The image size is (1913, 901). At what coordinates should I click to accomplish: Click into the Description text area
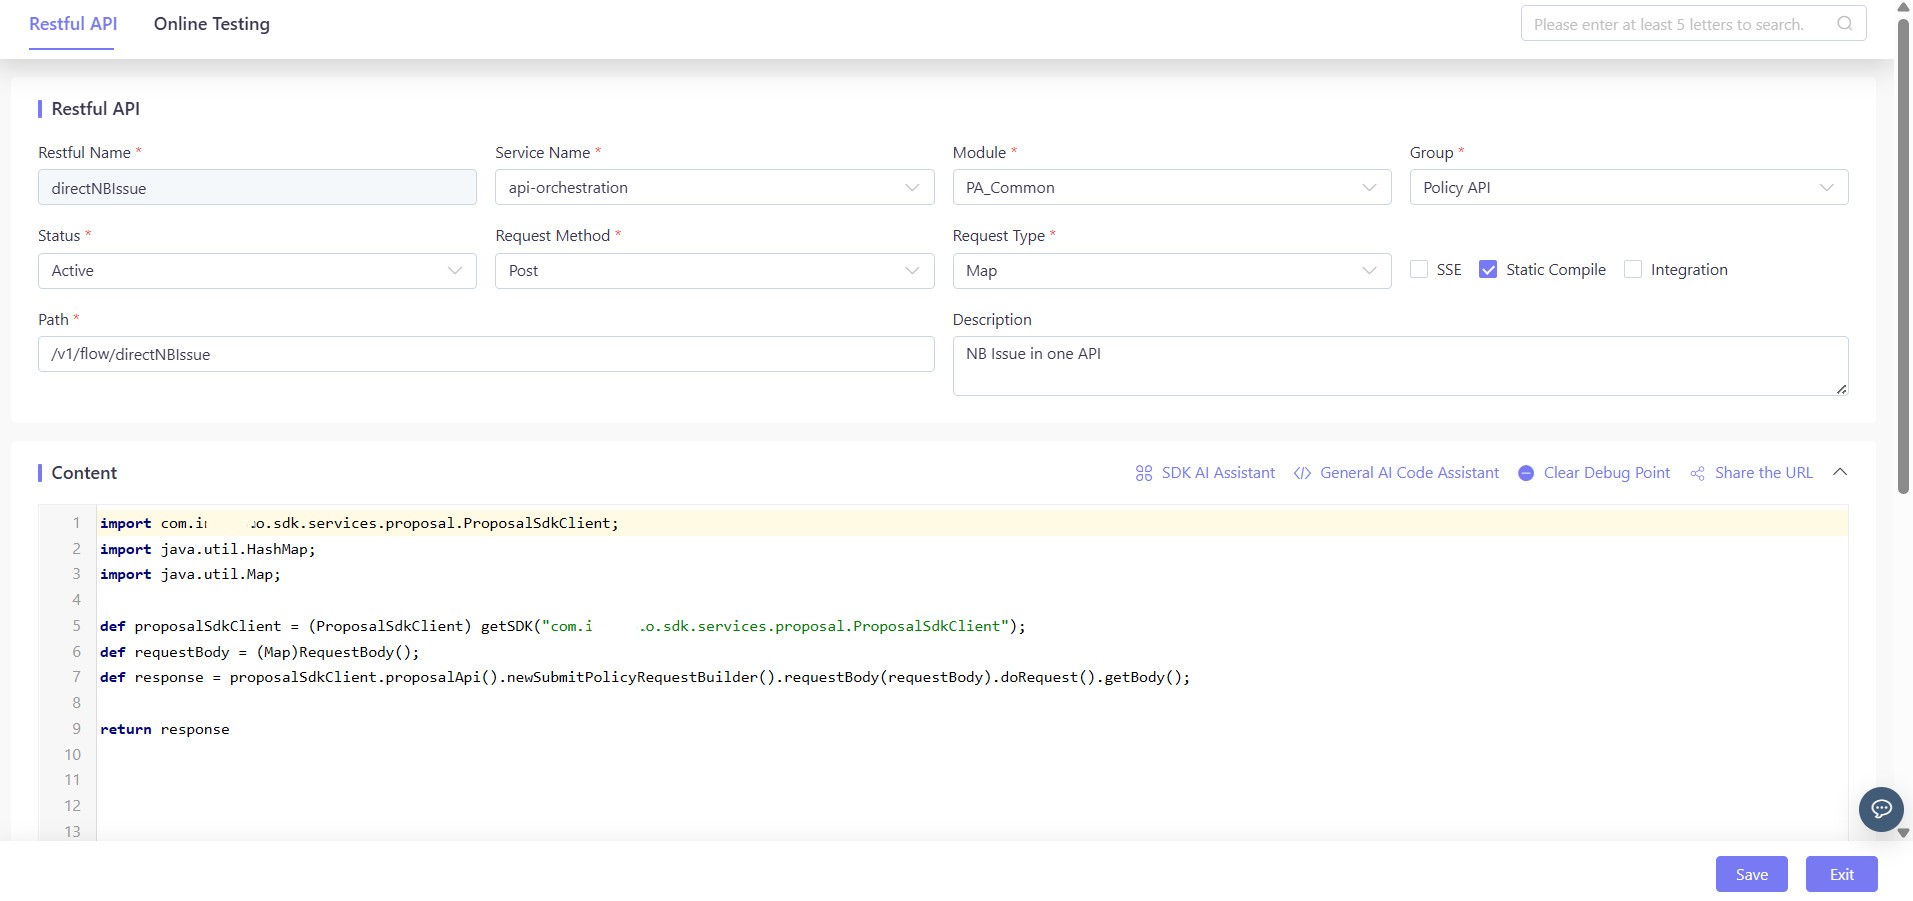1400,366
